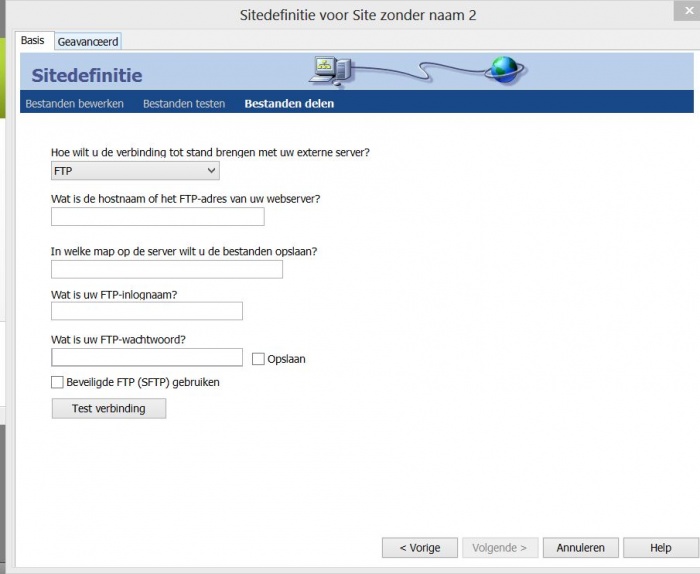The width and height of the screenshot is (700, 574).
Task: Go to Bestanden testen step
Action: (x=184, y=104)
